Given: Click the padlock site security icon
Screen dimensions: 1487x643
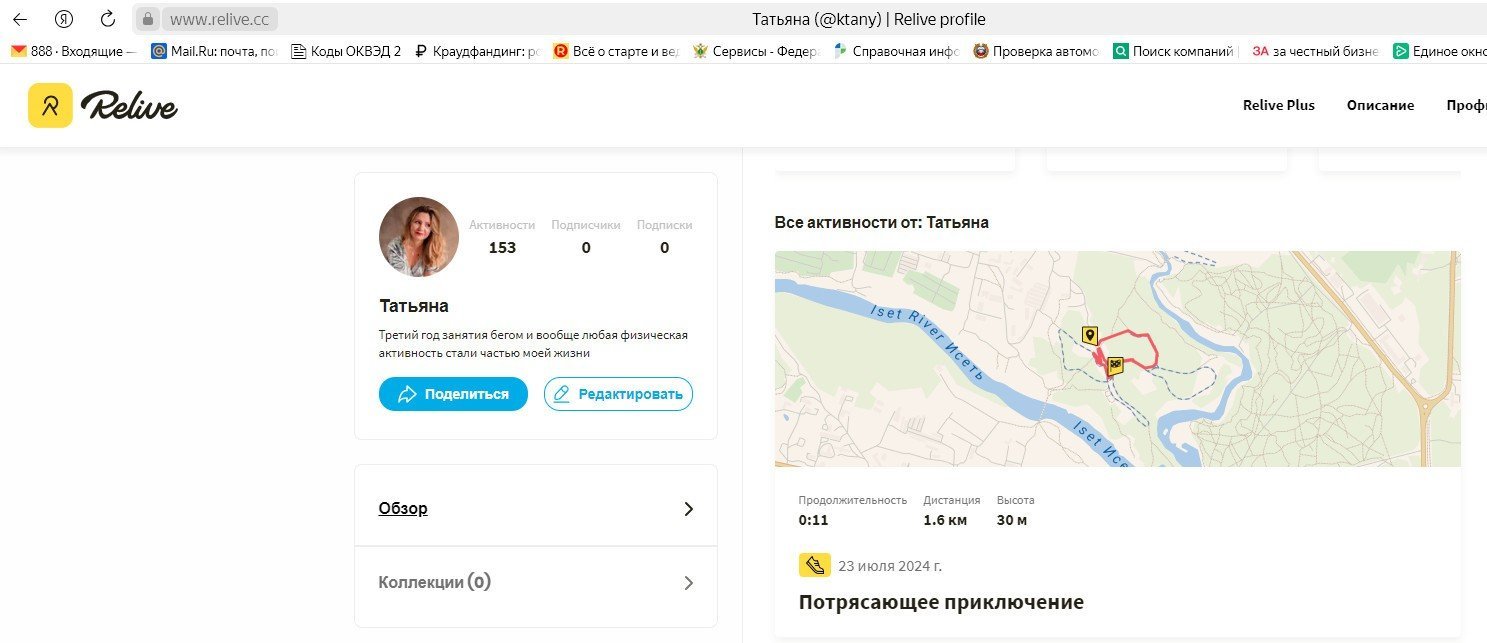Looking at the screenshot, I should (148, 19).
